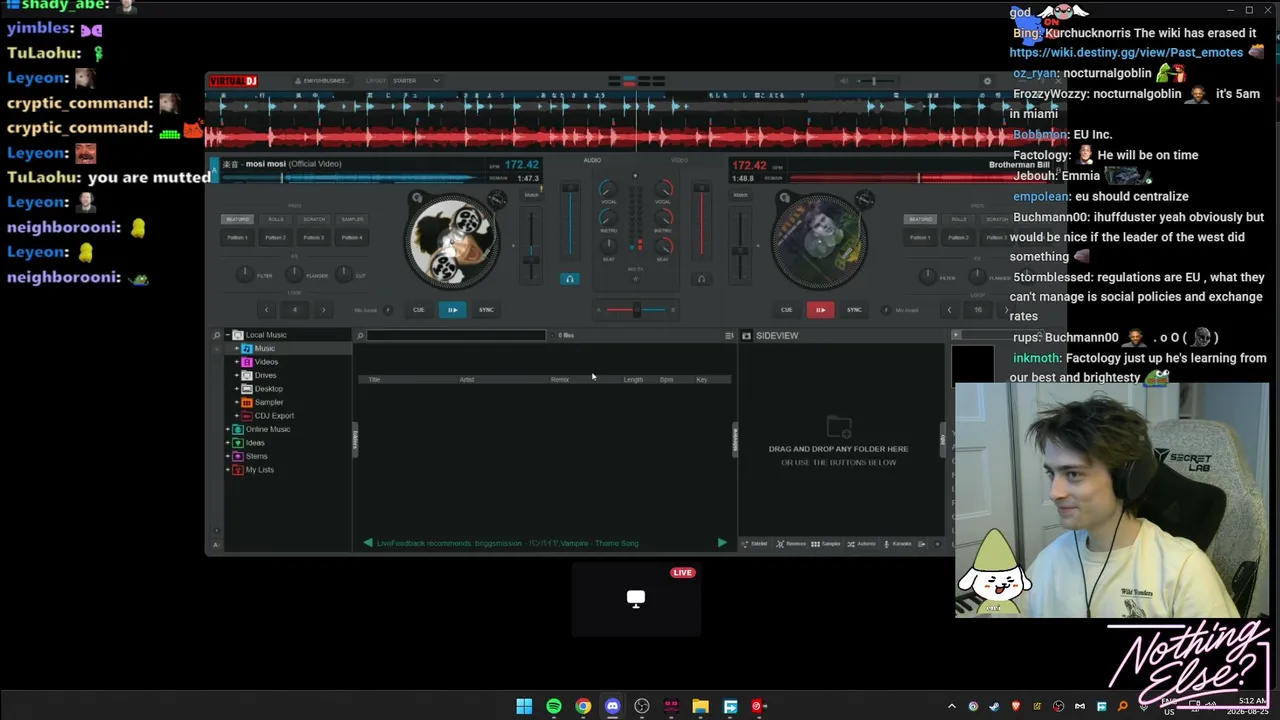Click the browser search magnifier icon
Viewport: 1280px width, 720px height.
(x=360, y=335)
